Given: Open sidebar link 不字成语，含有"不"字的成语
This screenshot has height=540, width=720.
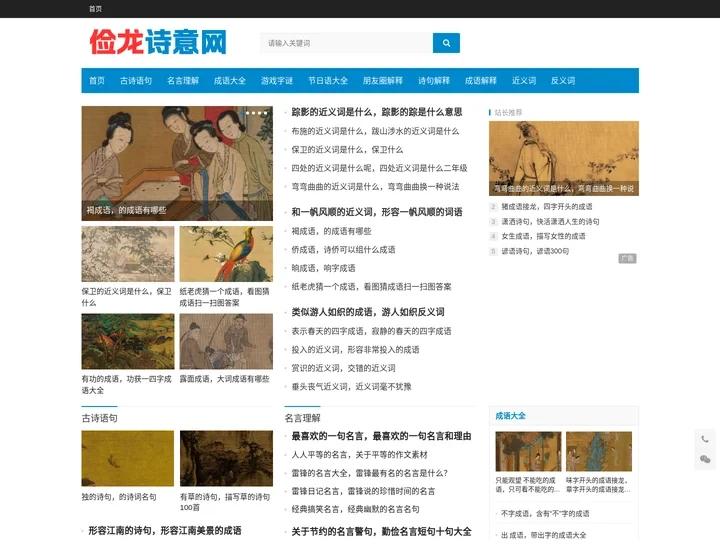Looking at the screenshot, I should 545,513.
